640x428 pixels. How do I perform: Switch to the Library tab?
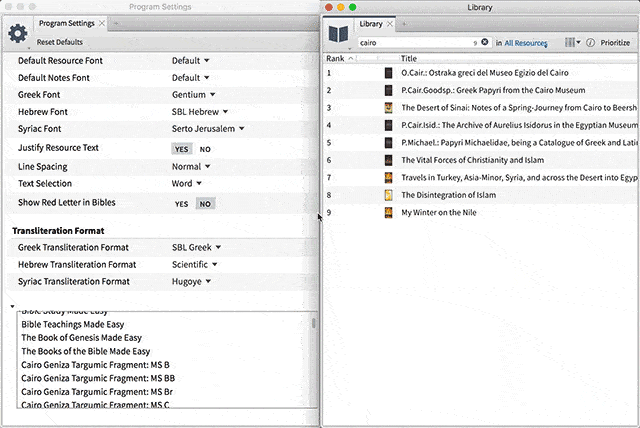tap(371, 24)
